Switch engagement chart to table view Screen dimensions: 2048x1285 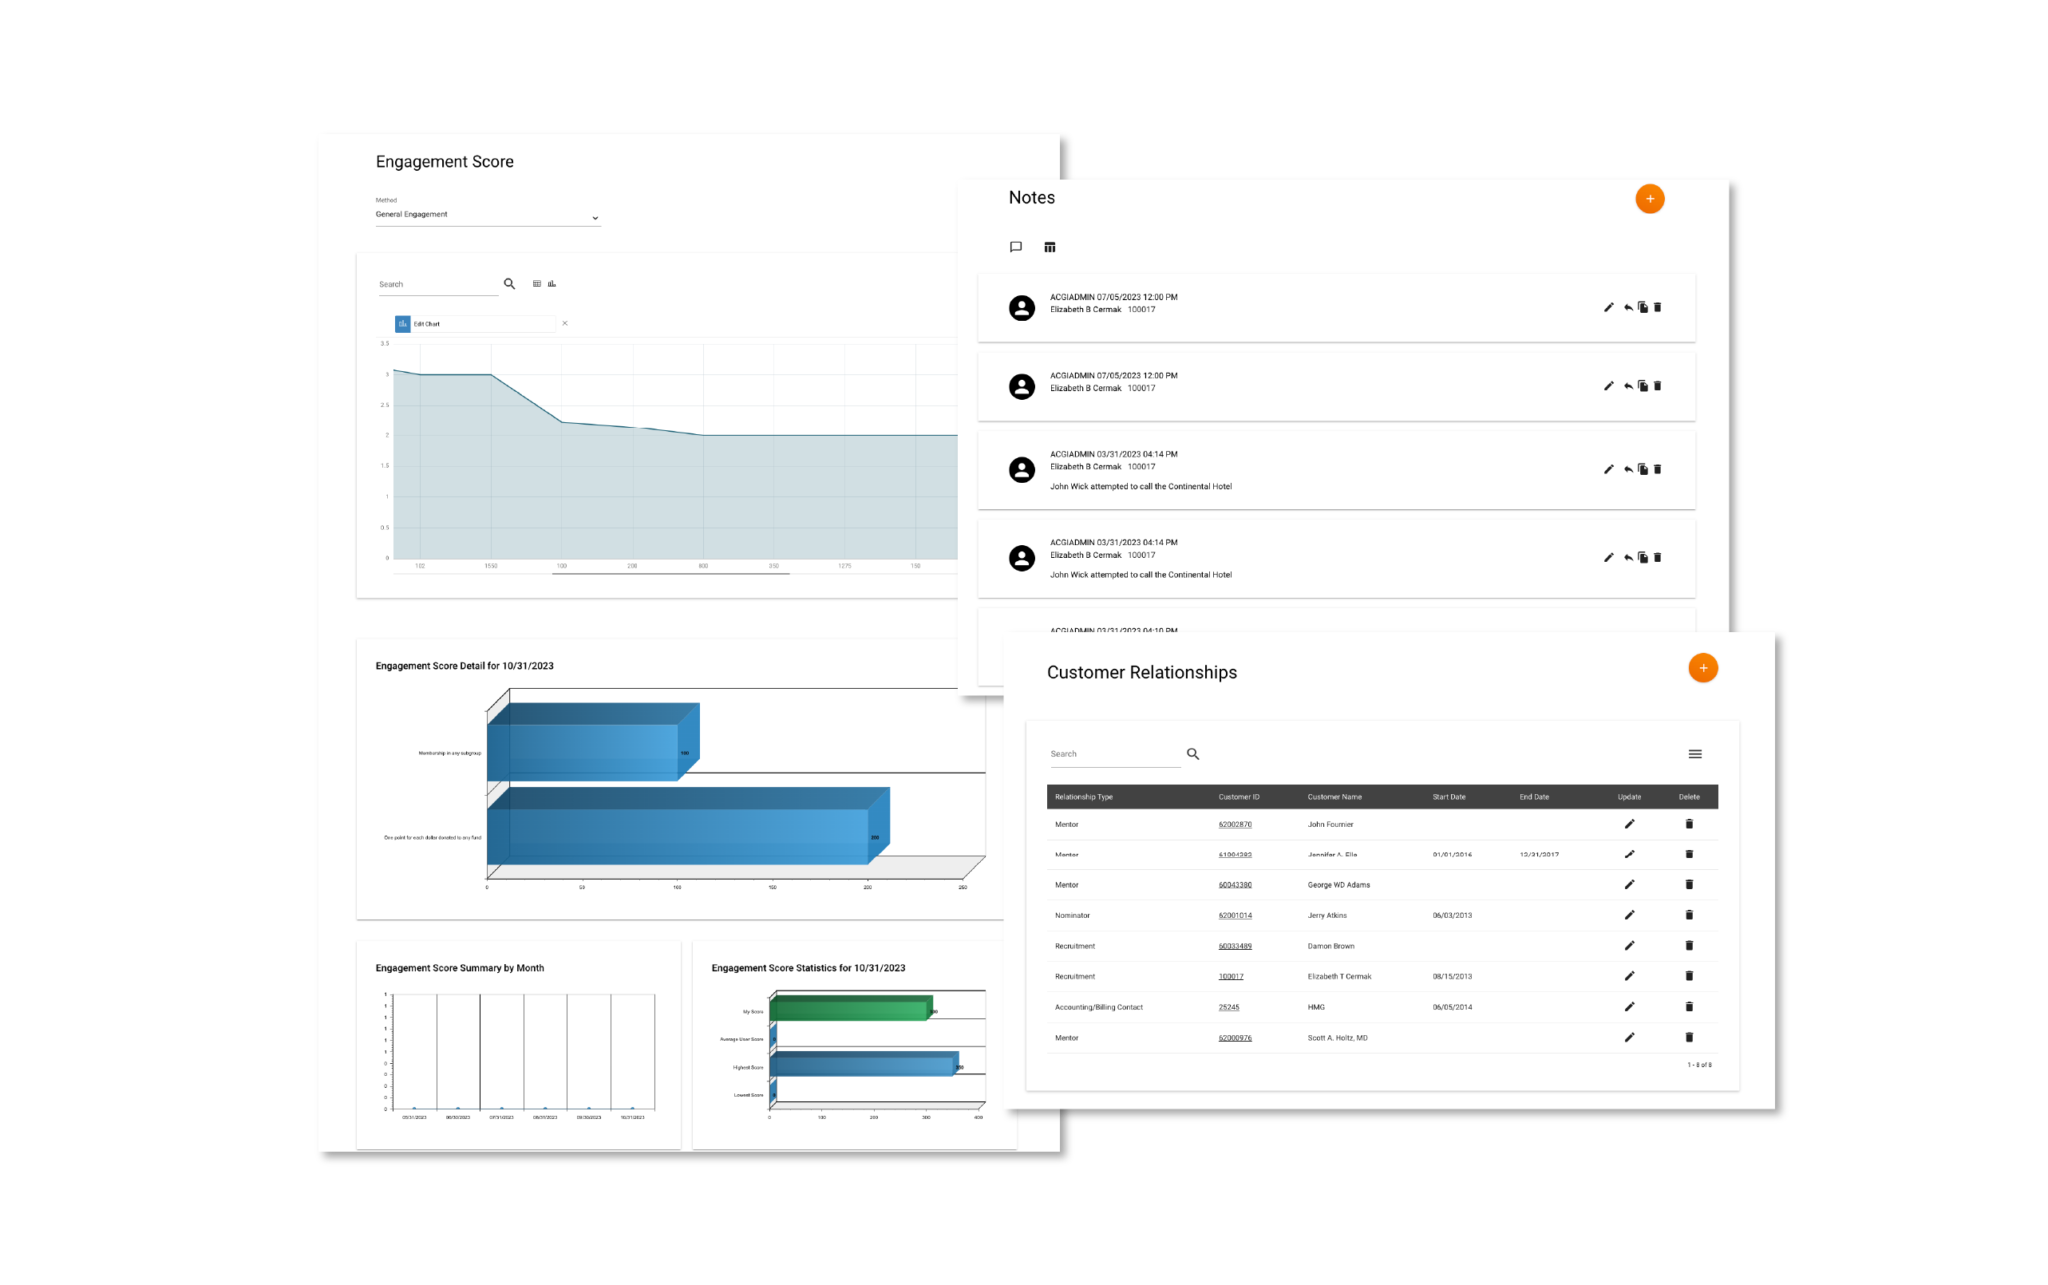coord(536,284)
